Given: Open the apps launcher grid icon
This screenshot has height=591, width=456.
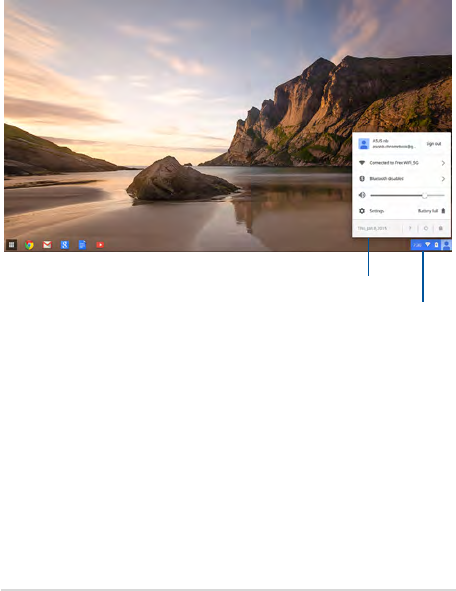Looking at the screenshot, I should (x=11, y=245).
